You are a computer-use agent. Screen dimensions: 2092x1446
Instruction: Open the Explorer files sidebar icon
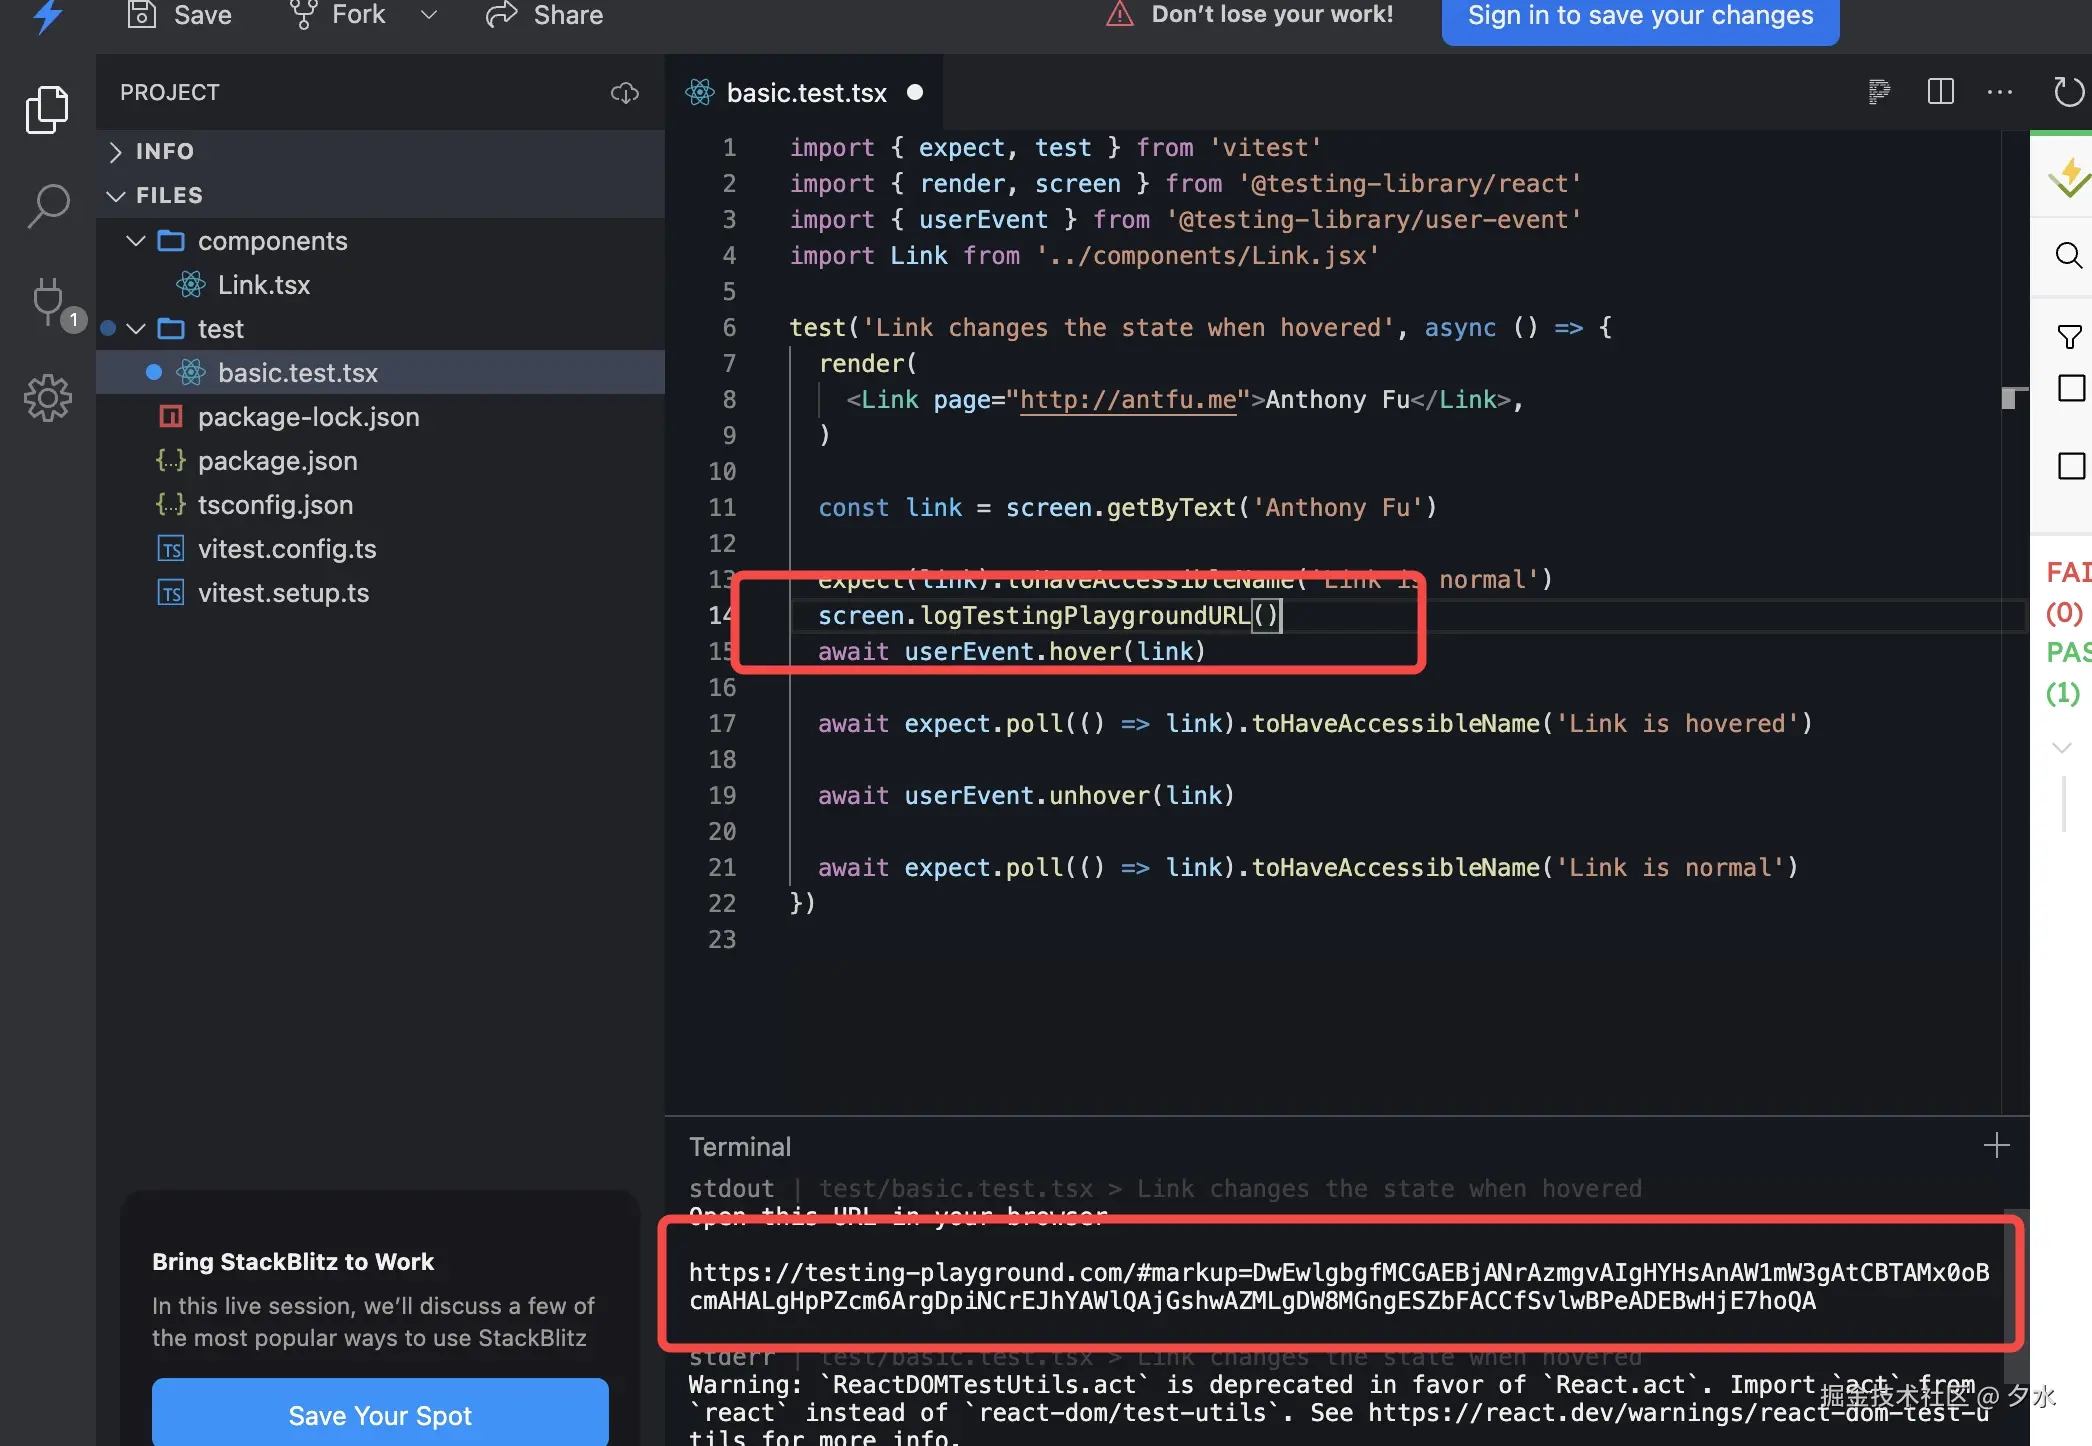(x=47, y=109)
